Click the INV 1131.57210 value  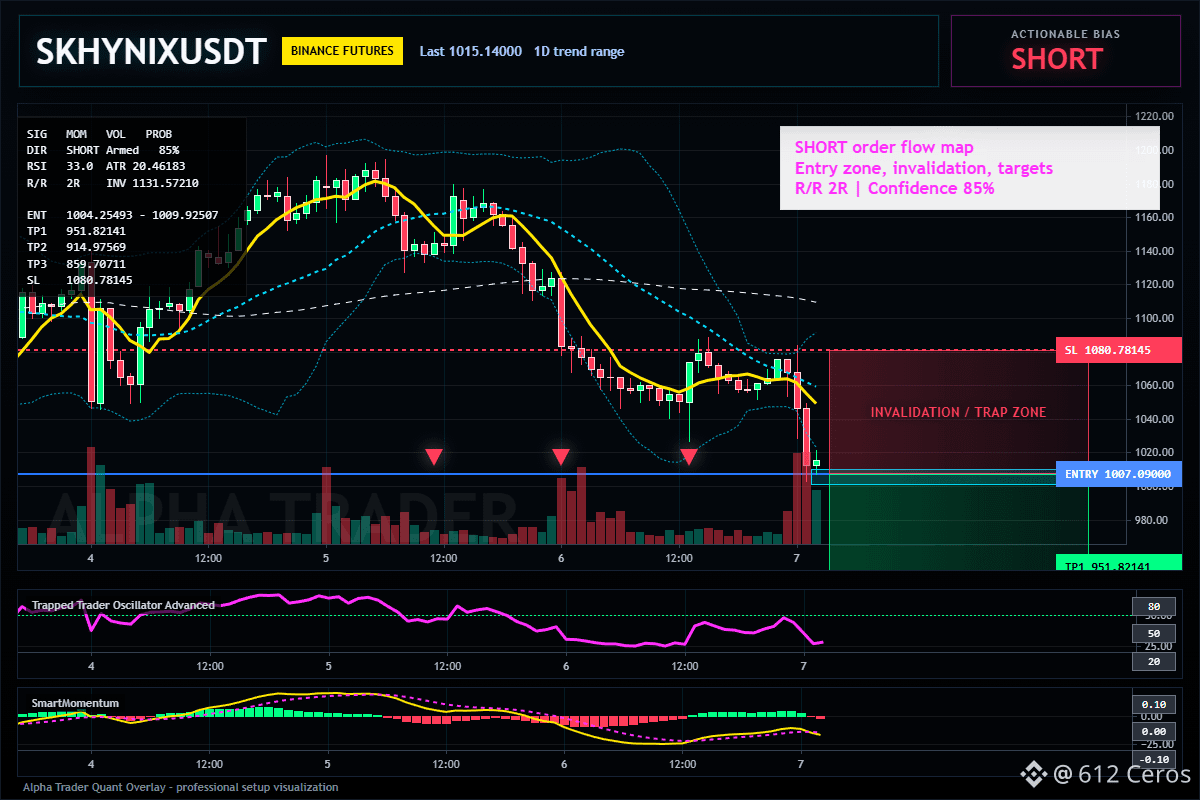[x=152, y=184]
